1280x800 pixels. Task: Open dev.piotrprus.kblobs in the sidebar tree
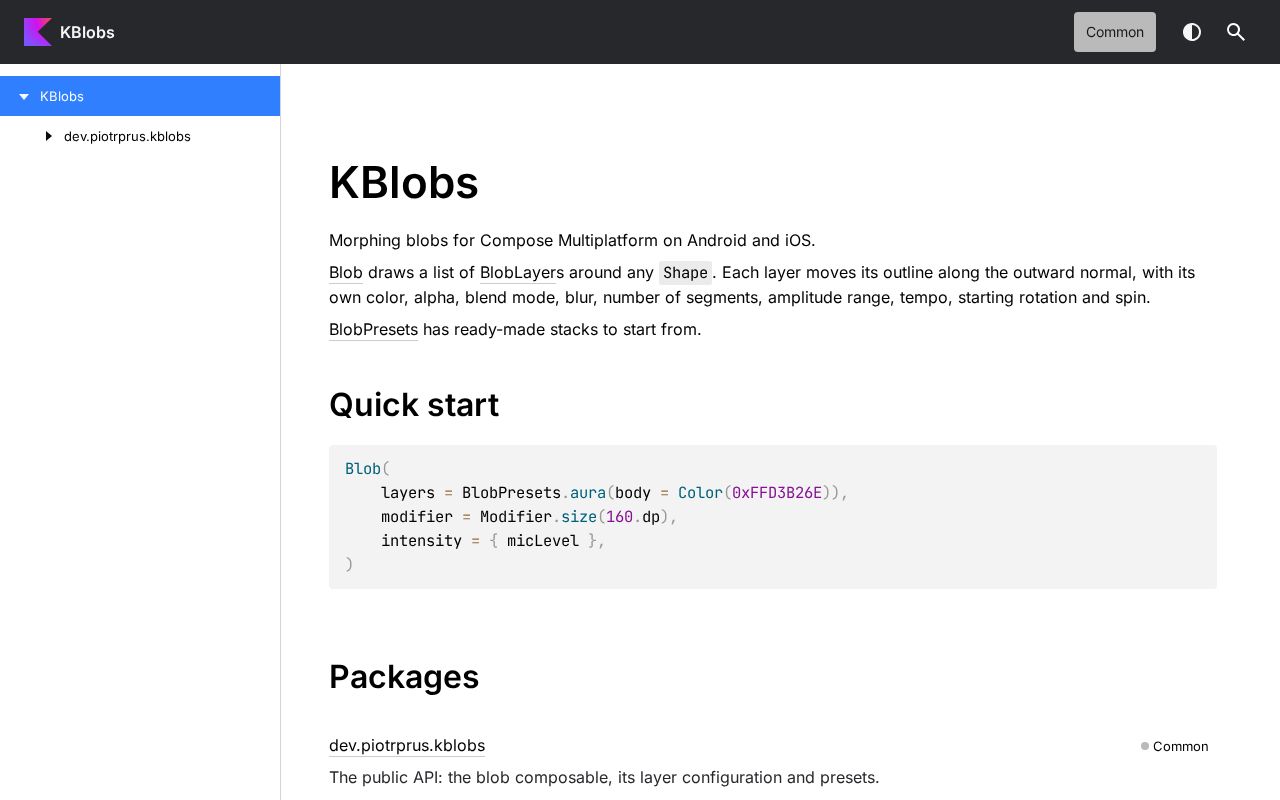[127, 136]
